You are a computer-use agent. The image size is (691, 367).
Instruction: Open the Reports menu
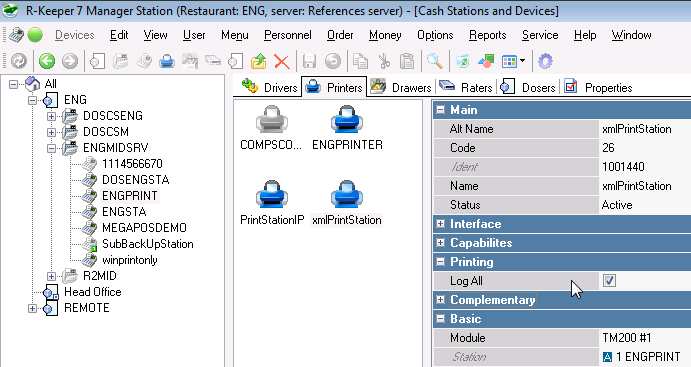coord(487,35)
